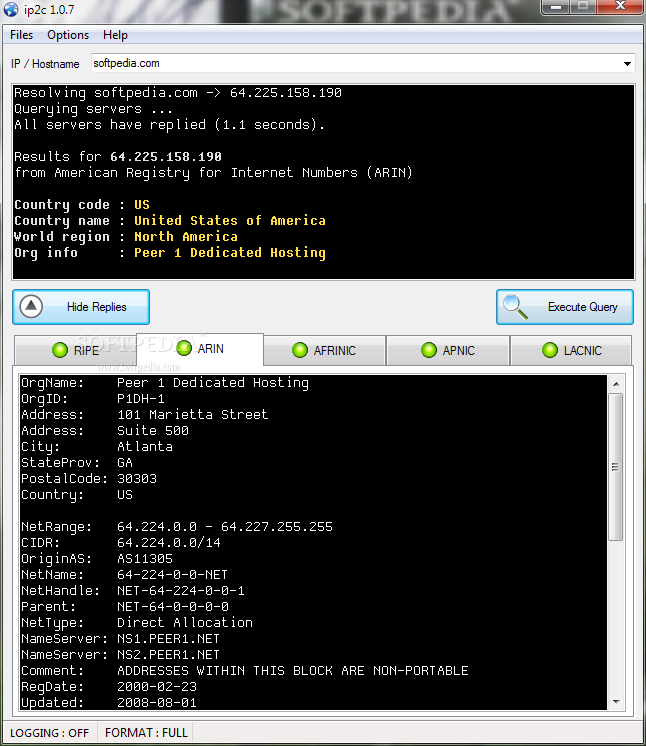Viewport: 646px width, 746px height.
Task: Click the 'Resolving softpedia.com' result line
Action: tap(178, 93)
